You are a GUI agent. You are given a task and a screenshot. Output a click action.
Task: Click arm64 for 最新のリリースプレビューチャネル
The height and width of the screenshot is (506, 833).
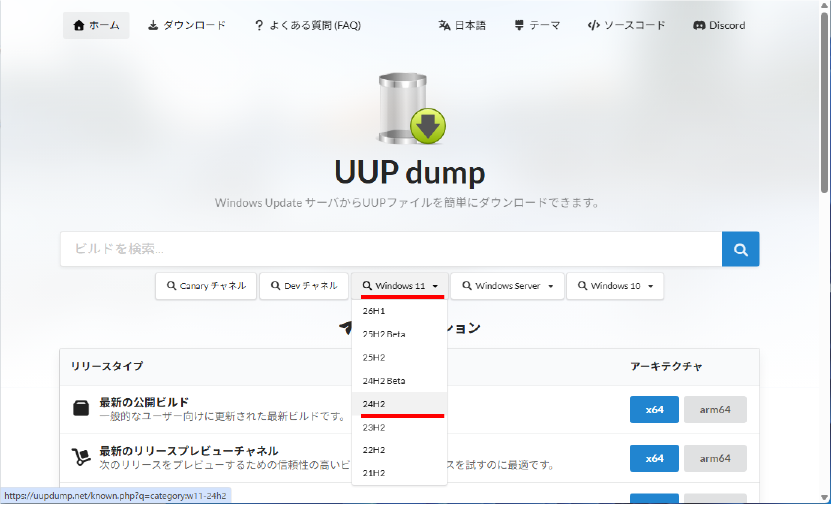click(715, 459)
